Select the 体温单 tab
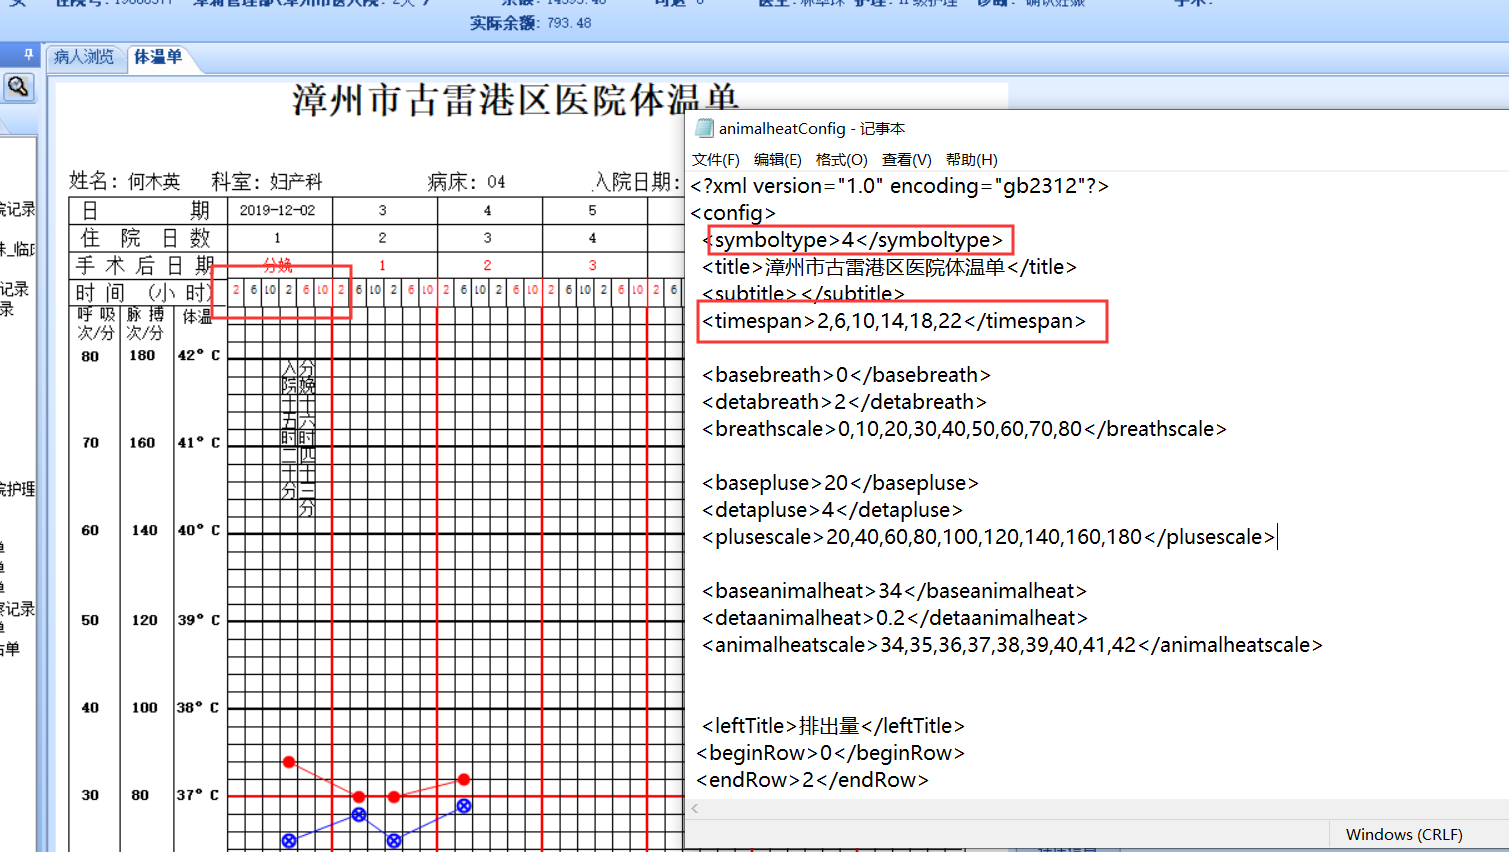1509x852 pixels. (x=158, y=57)
